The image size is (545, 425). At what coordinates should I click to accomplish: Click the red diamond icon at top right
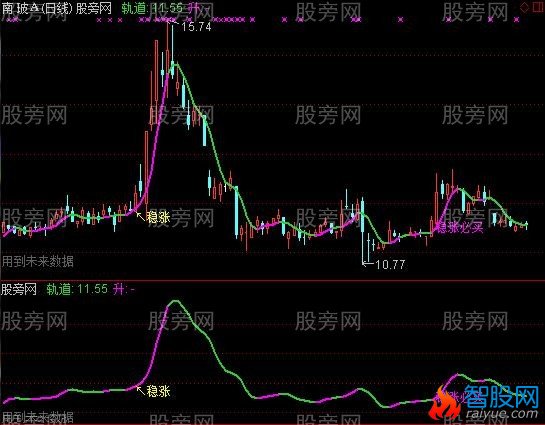tap(524, 8)
